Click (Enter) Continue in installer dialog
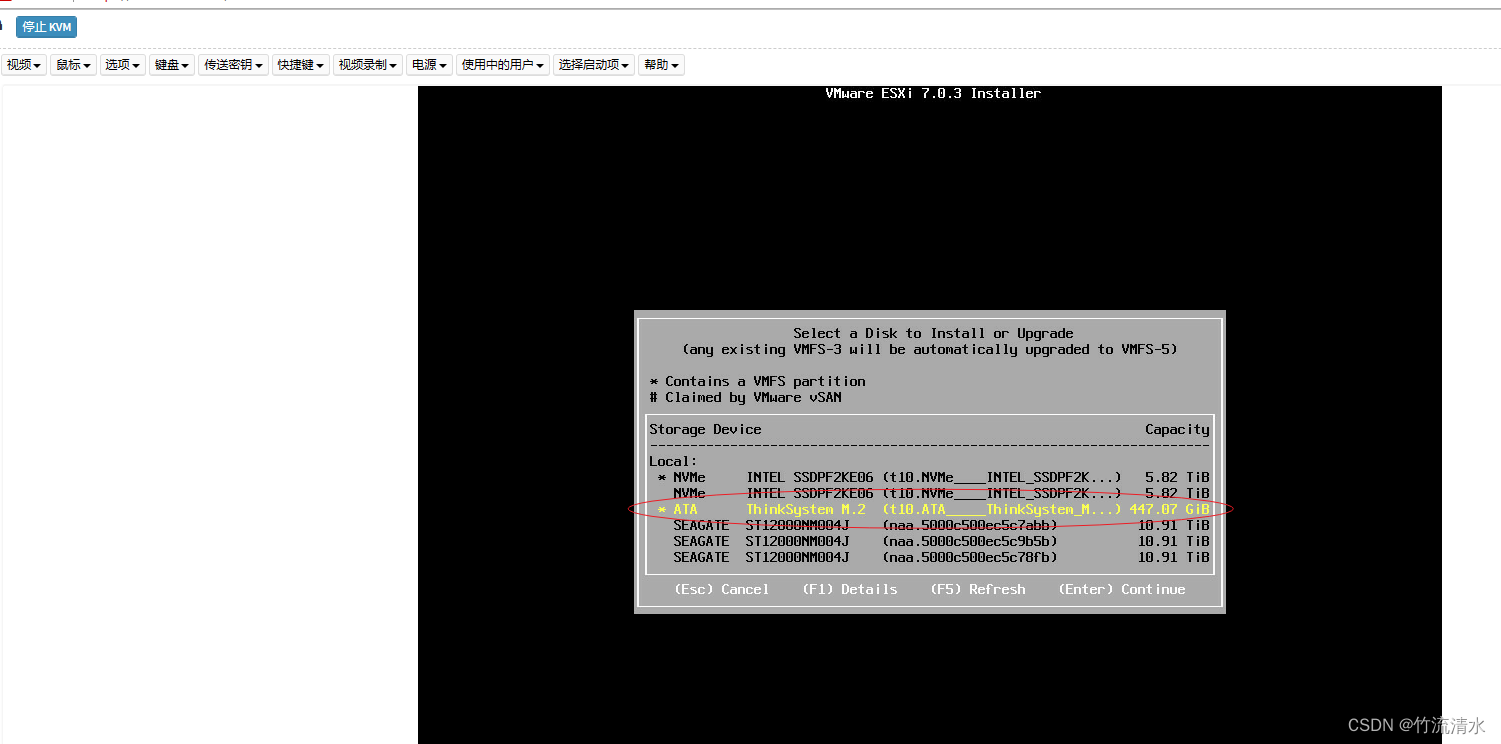Screen dimensions: 1501x744 [x=1122, y=589]
